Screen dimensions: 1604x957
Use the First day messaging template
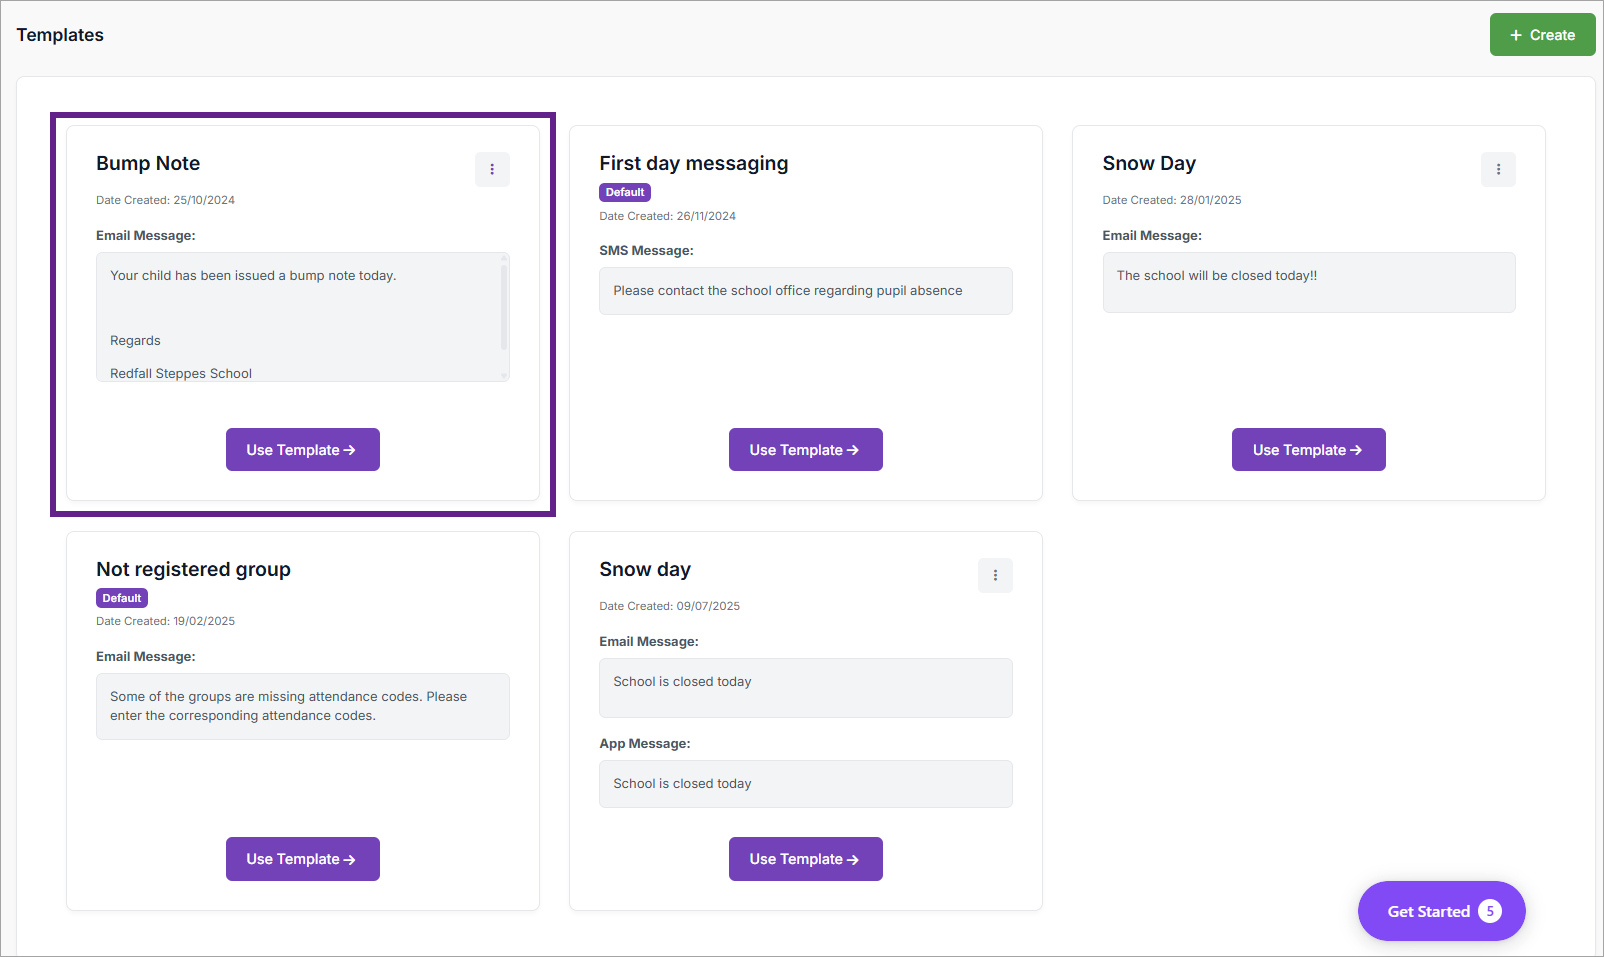[805, 450]
